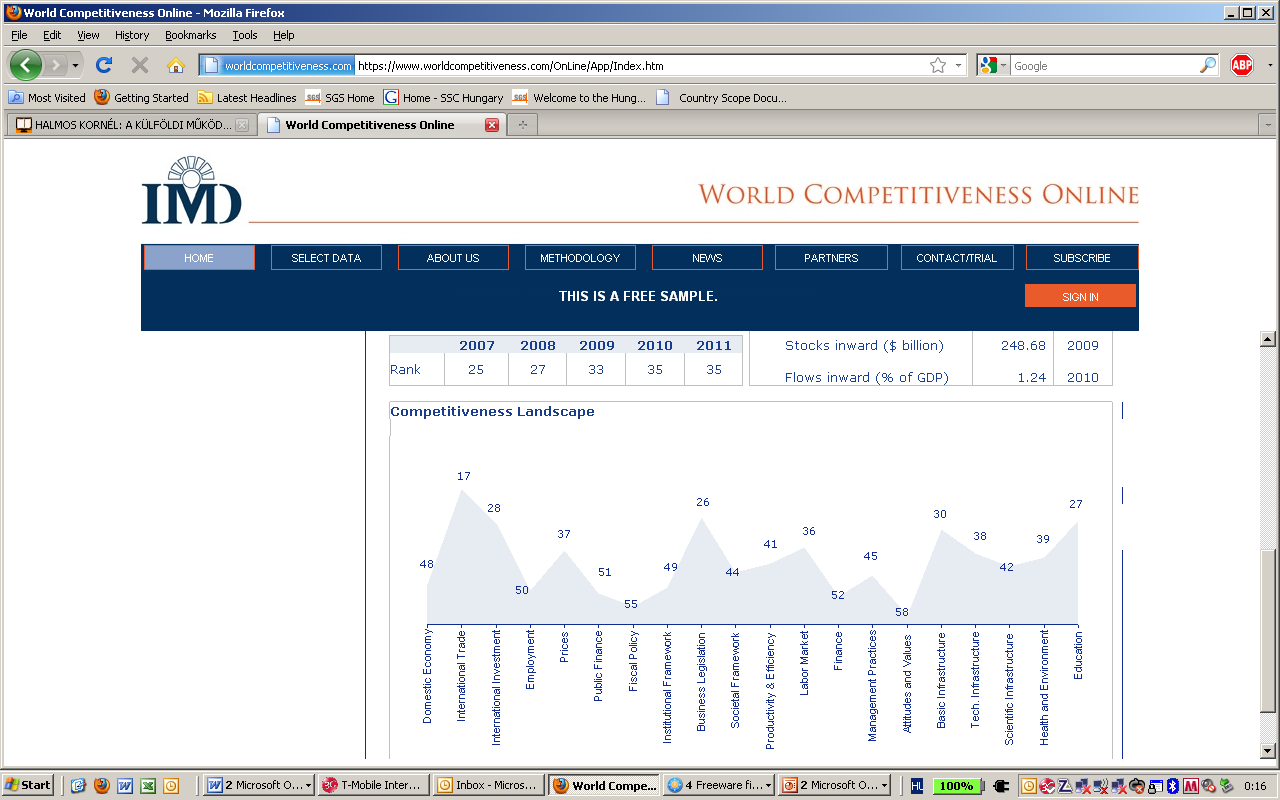This screenshot has height=800, width=1280.
Task: Bookmark this page with the star icon
Action: tap(938, 65)
